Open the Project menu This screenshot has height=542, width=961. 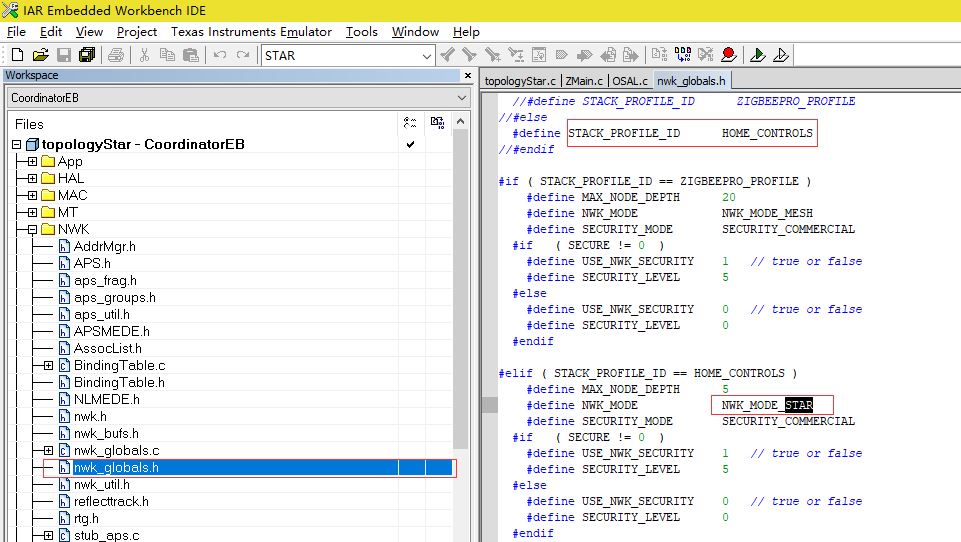(137, 32)
